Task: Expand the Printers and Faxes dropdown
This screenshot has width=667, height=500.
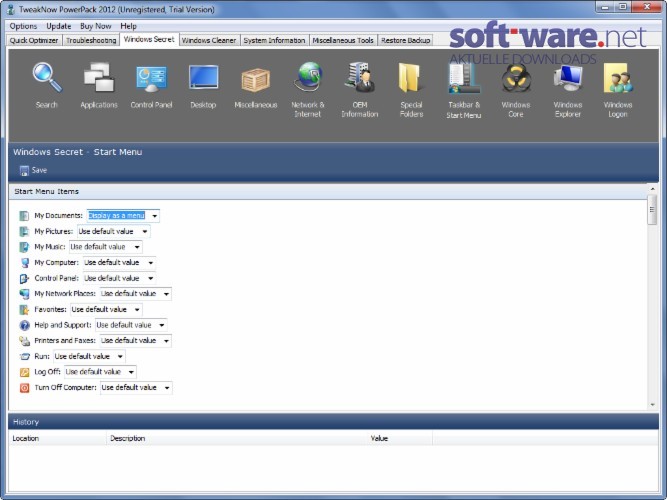Action: click(166, 341)
